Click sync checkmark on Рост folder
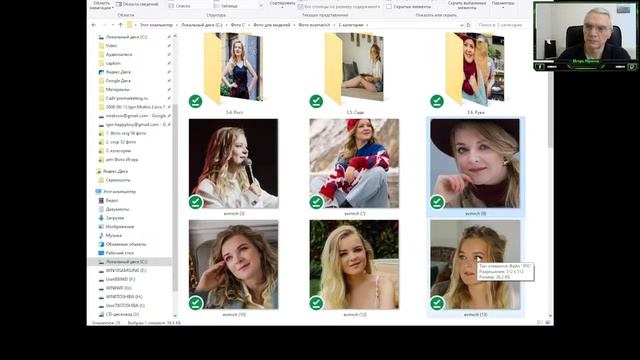 pyautogui.click(x=196, y=101)
